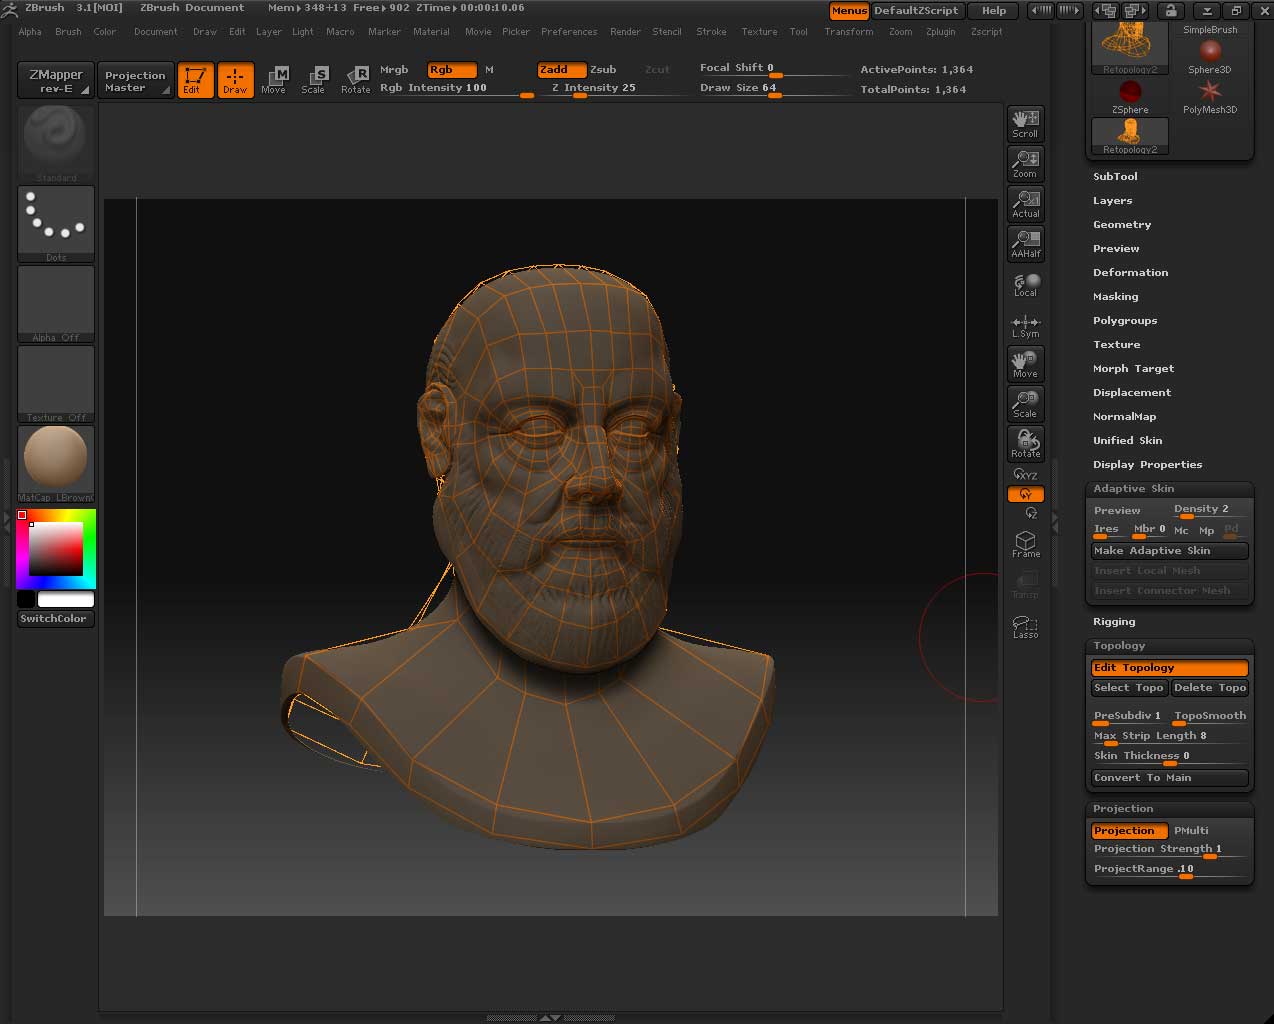This screenshot has height=1024, width=1274.
Task: Click the Move hand icon in right shelf
Action: [1025, 363]
